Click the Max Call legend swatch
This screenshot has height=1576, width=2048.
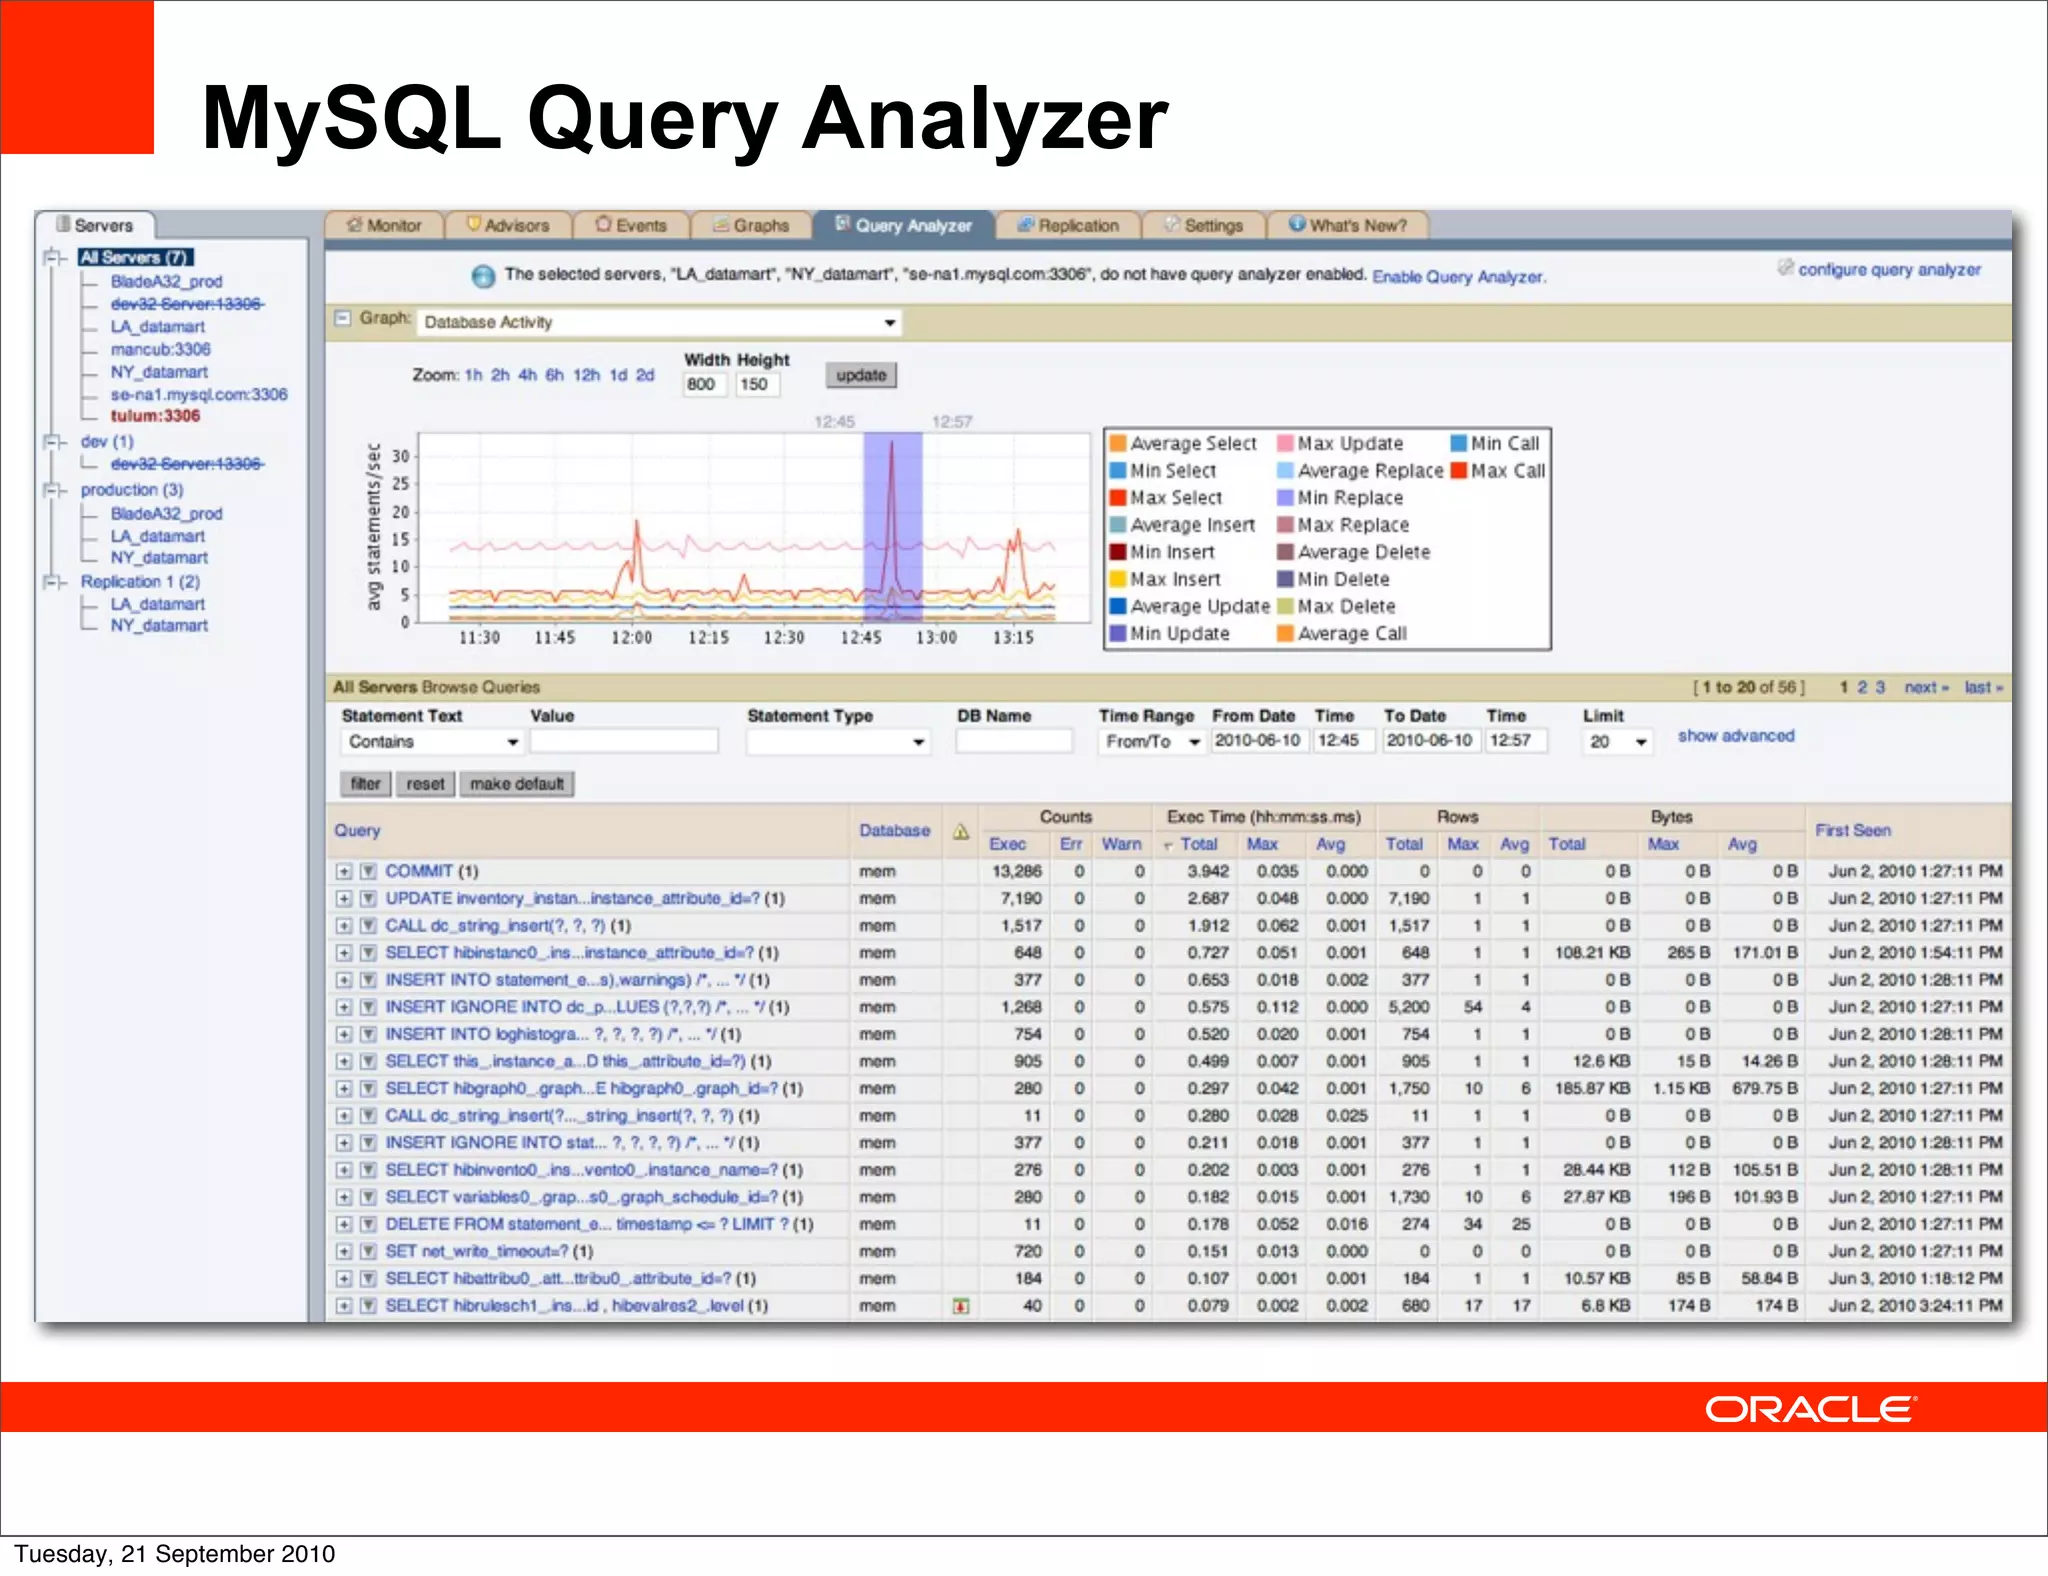(1459, 470)
